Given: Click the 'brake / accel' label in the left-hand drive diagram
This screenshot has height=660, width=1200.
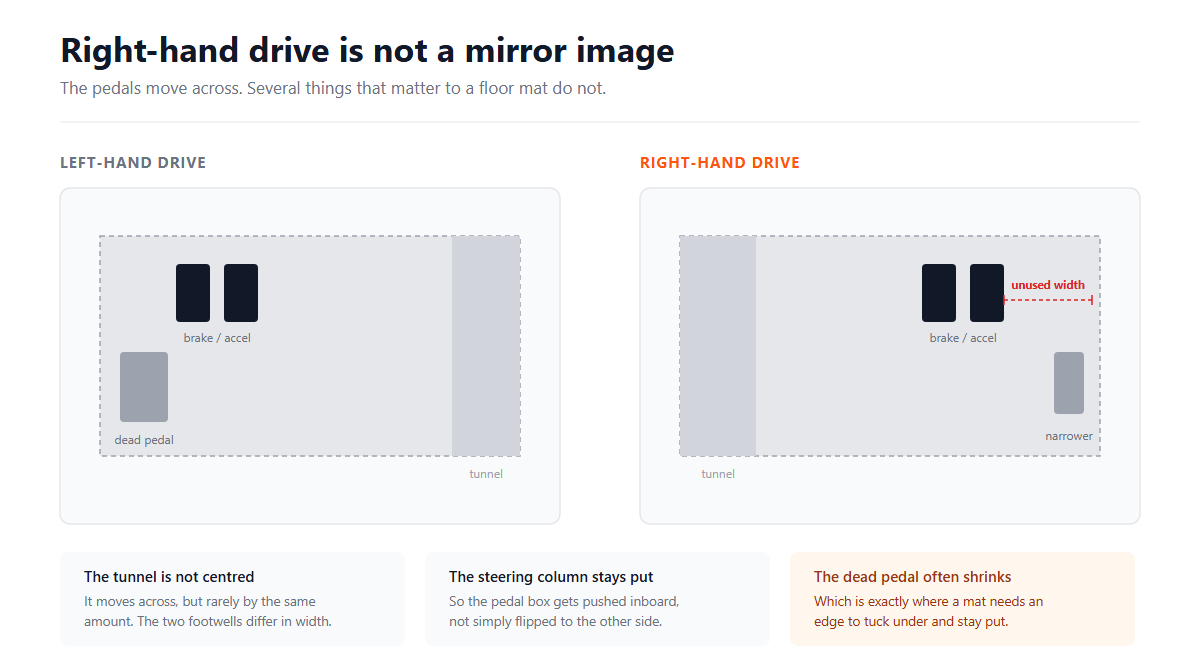Looking at the screenshot, I should coord(217,338).
